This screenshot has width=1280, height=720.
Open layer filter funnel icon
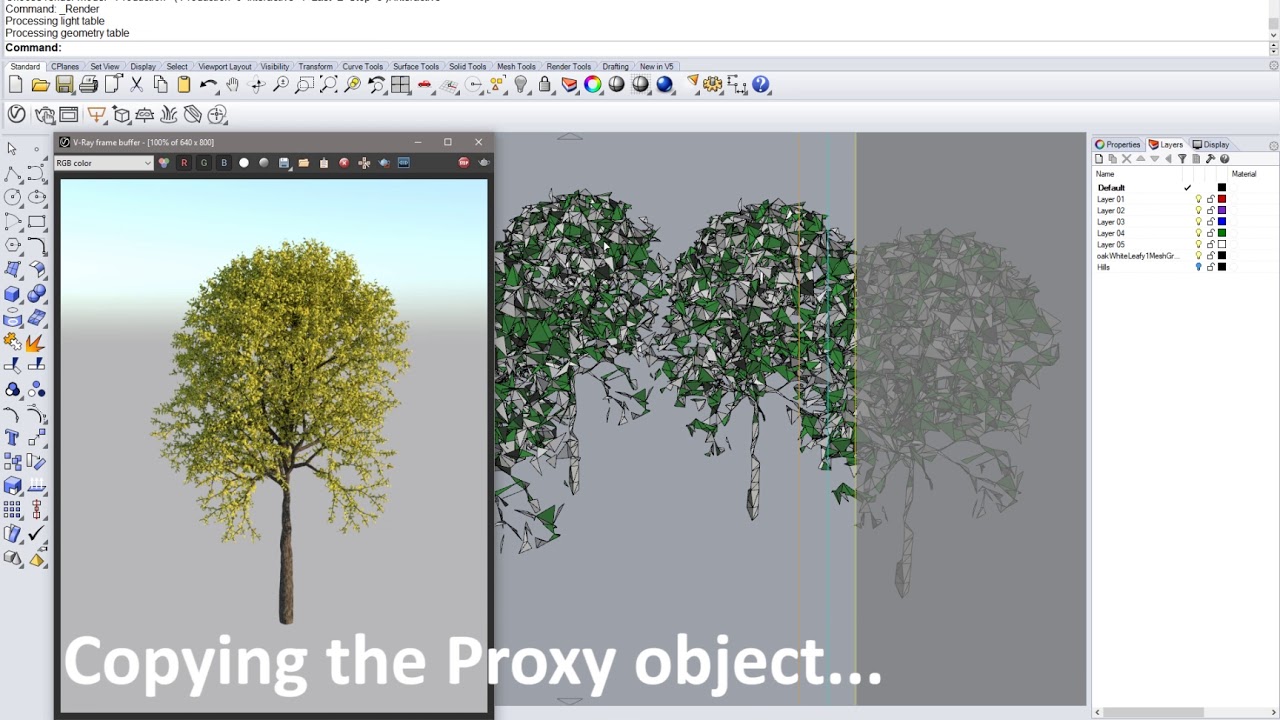[x=1182, y=159]
